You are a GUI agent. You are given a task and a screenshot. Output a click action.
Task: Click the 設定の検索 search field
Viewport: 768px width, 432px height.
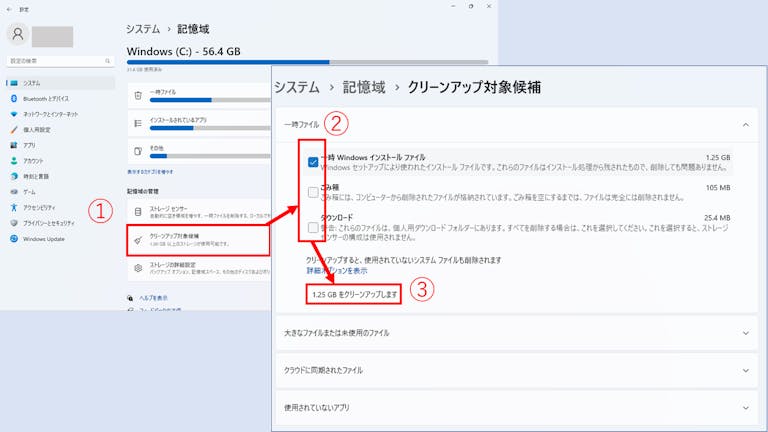[x=60, y=61]
